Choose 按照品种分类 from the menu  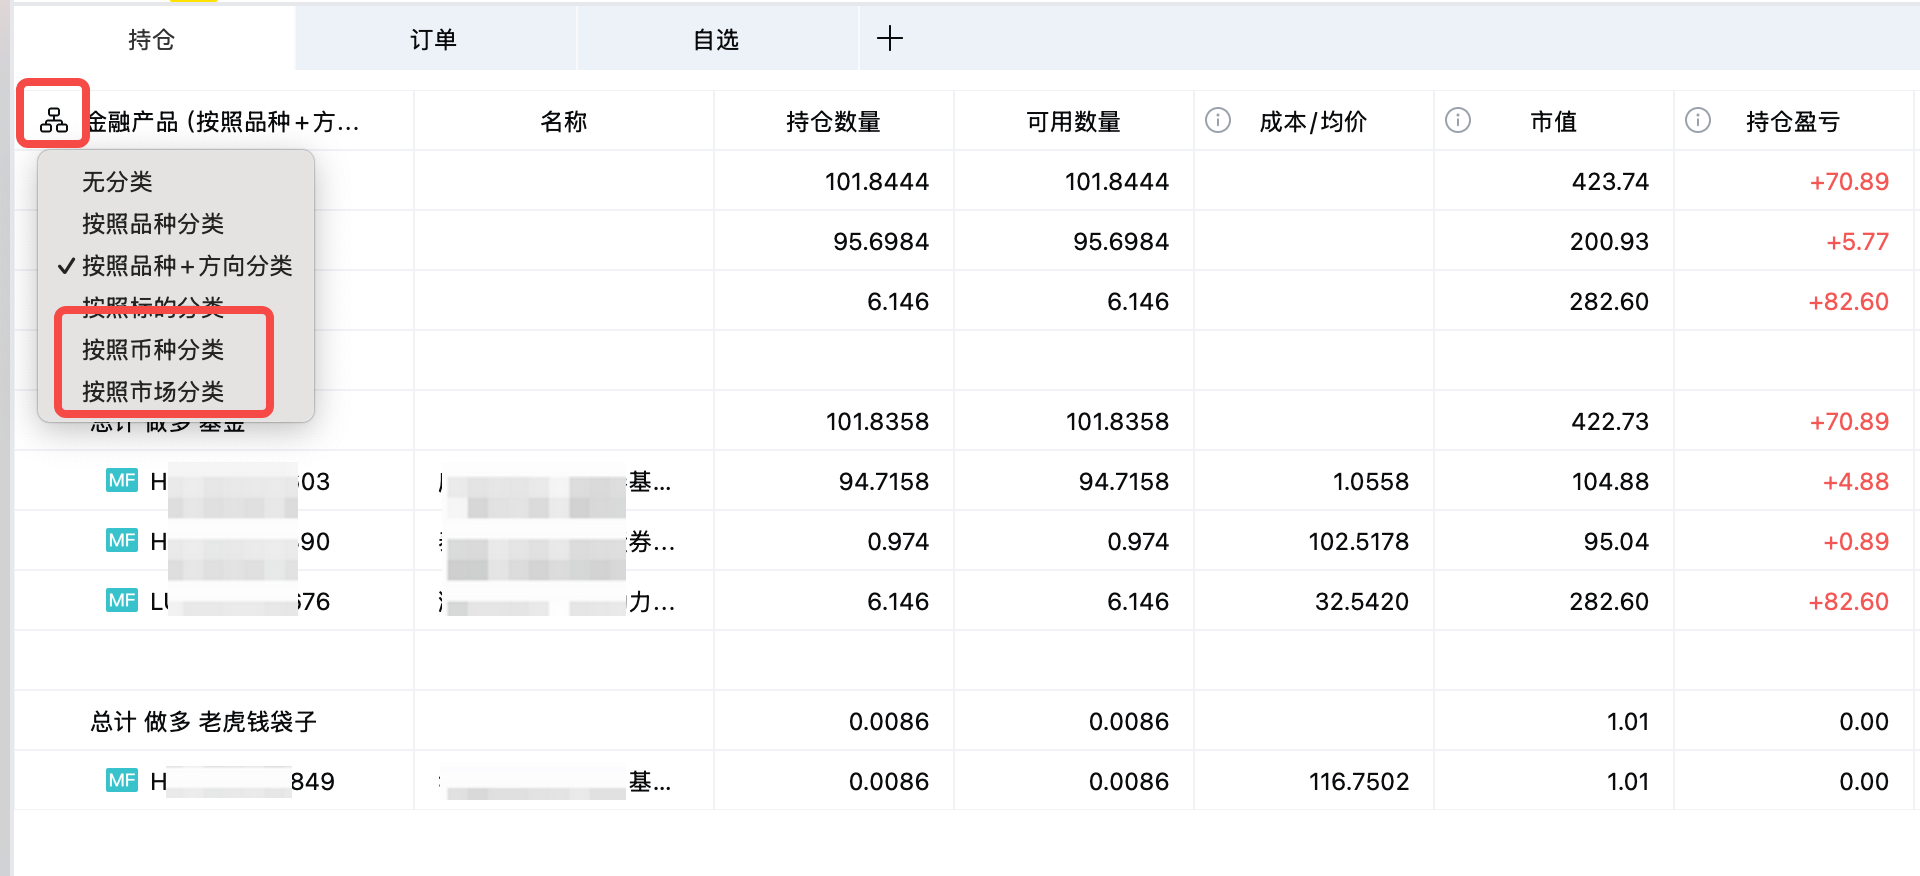click(153, 224)
